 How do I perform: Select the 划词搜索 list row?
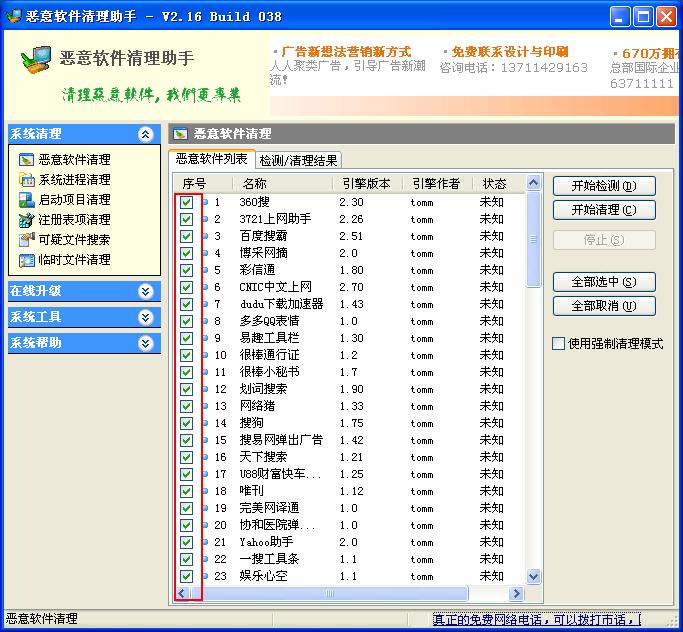click(x=350, y=389)
